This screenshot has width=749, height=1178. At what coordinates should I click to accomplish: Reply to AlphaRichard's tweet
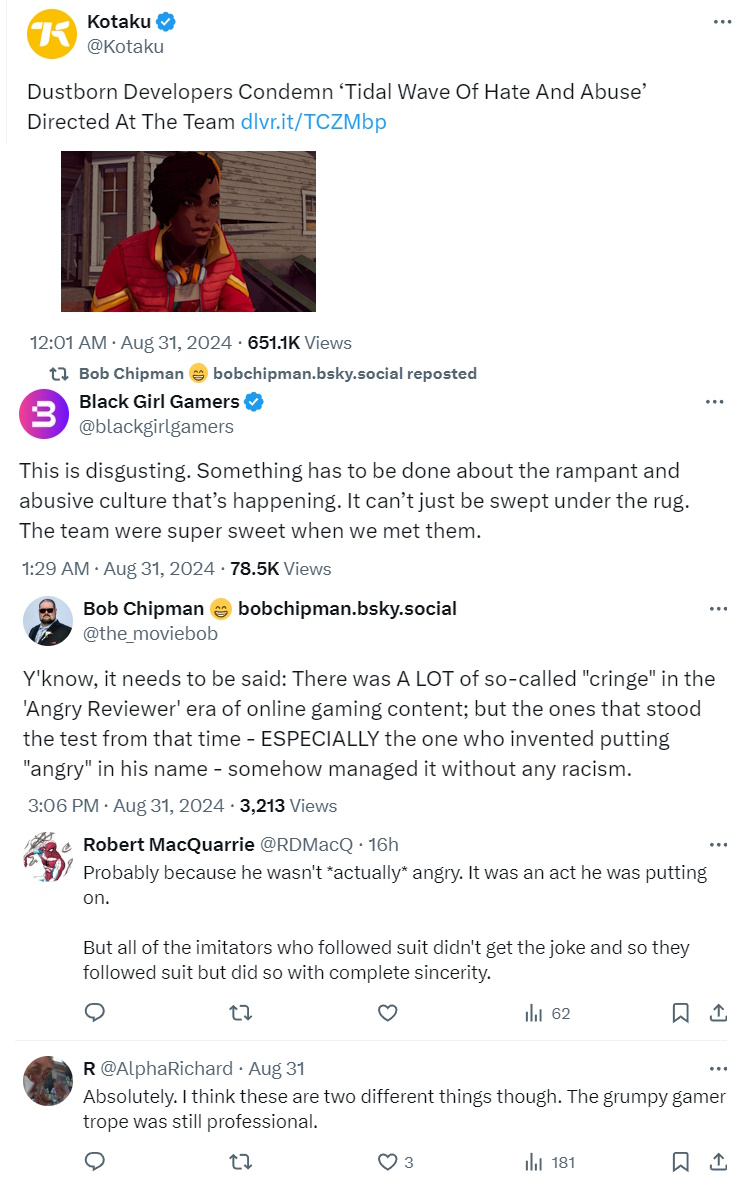click(x=95, y=1162)
